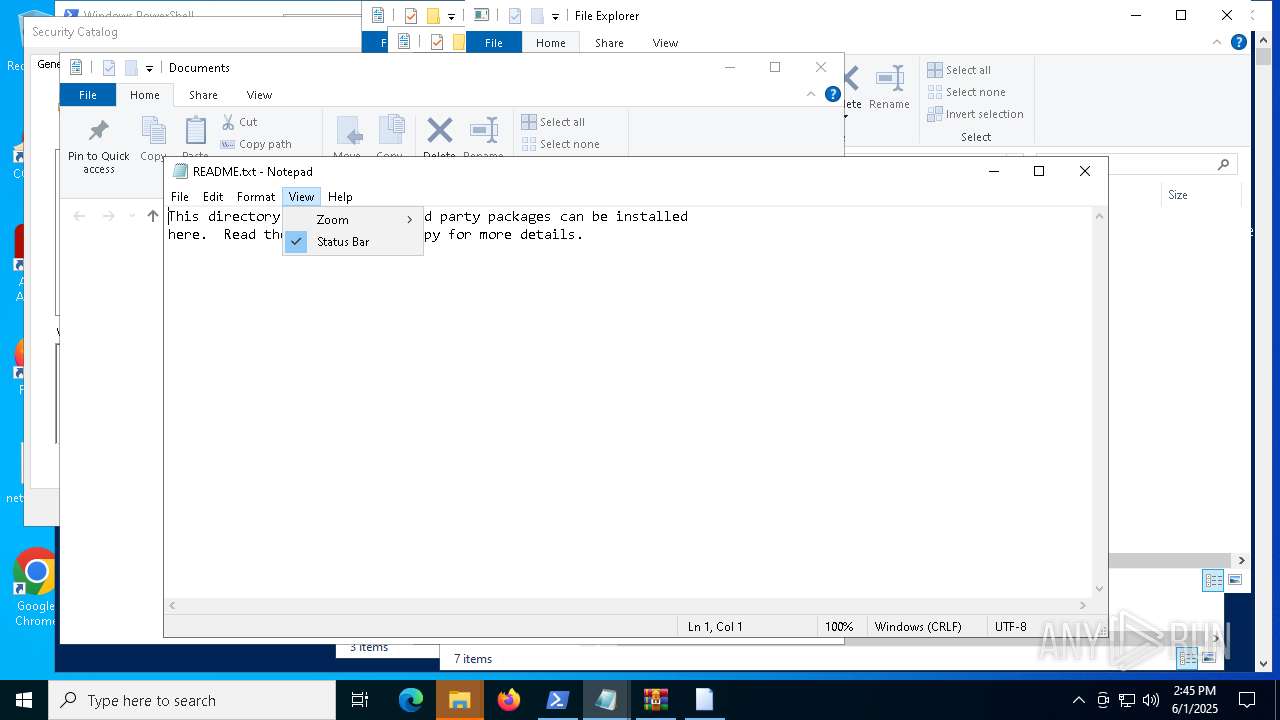Switch to PowerShell from the taskbar
This screenshot has height=720, width=1280.
coord(558,700)
